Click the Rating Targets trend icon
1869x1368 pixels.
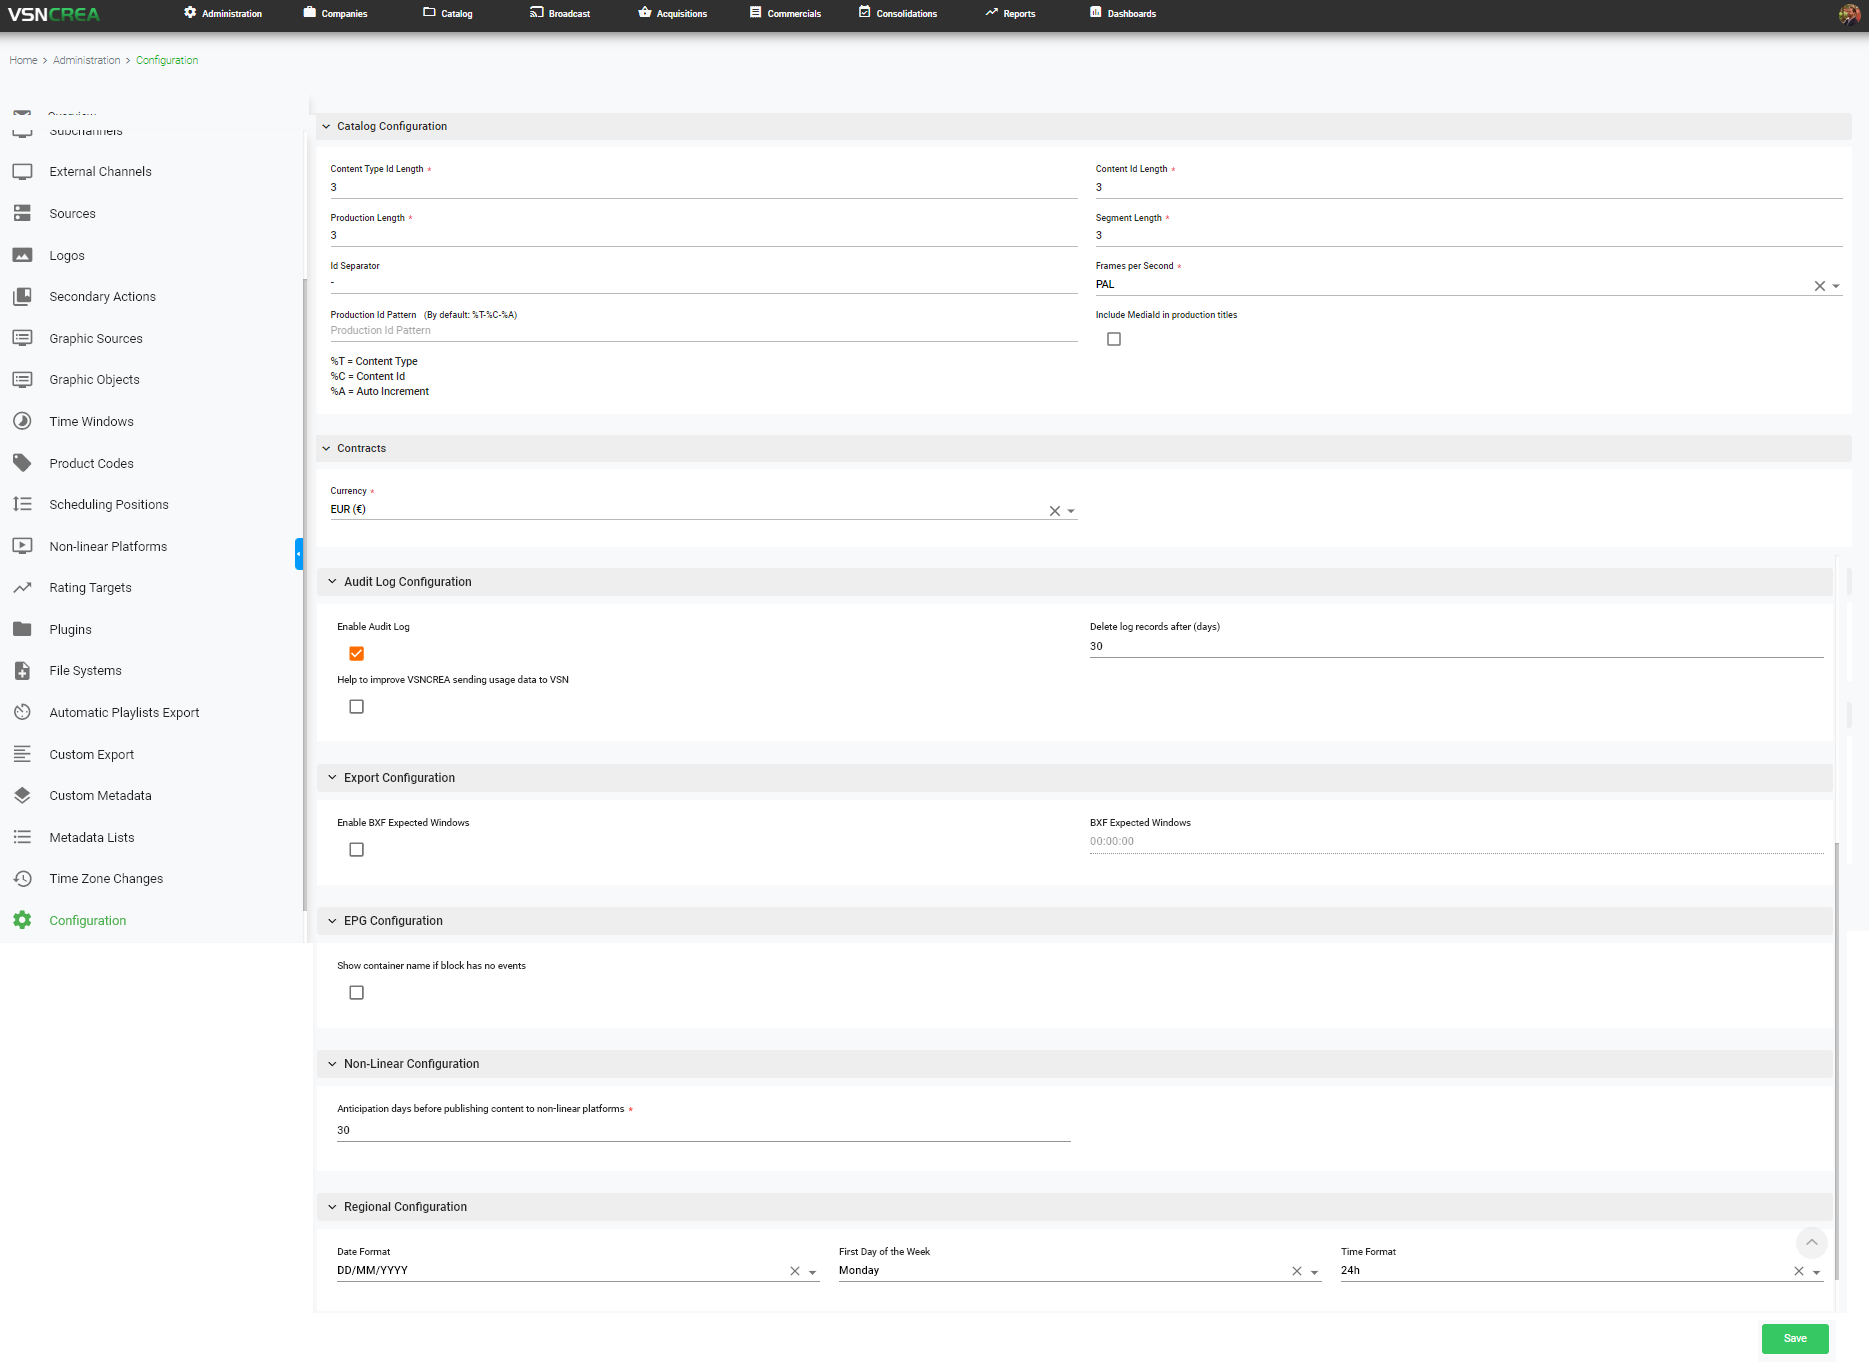[22, 588]
